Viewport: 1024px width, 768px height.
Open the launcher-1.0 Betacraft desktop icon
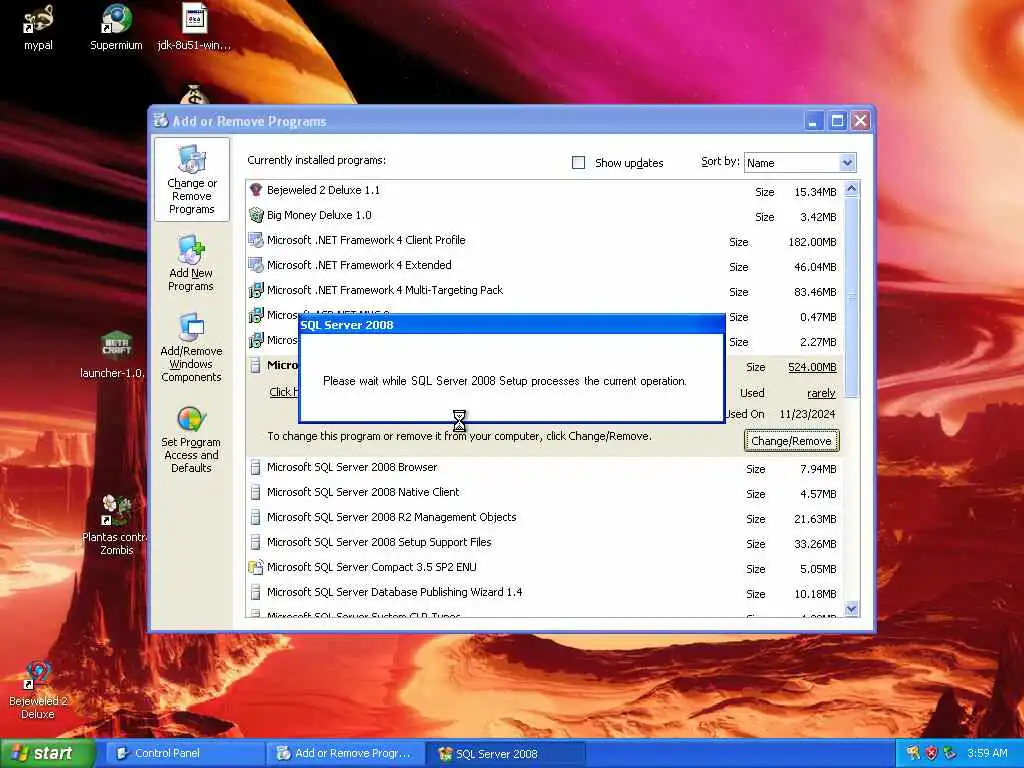(x=115, y=353)
